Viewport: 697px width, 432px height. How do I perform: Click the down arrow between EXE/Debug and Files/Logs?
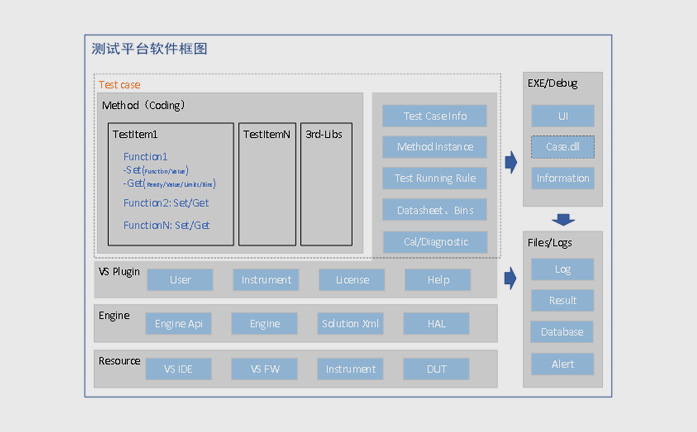[x=563, y=219]
